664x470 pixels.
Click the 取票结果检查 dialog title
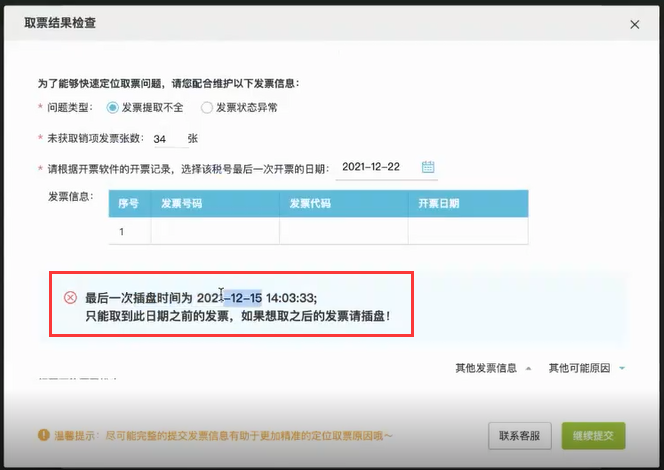coord(60,23)
